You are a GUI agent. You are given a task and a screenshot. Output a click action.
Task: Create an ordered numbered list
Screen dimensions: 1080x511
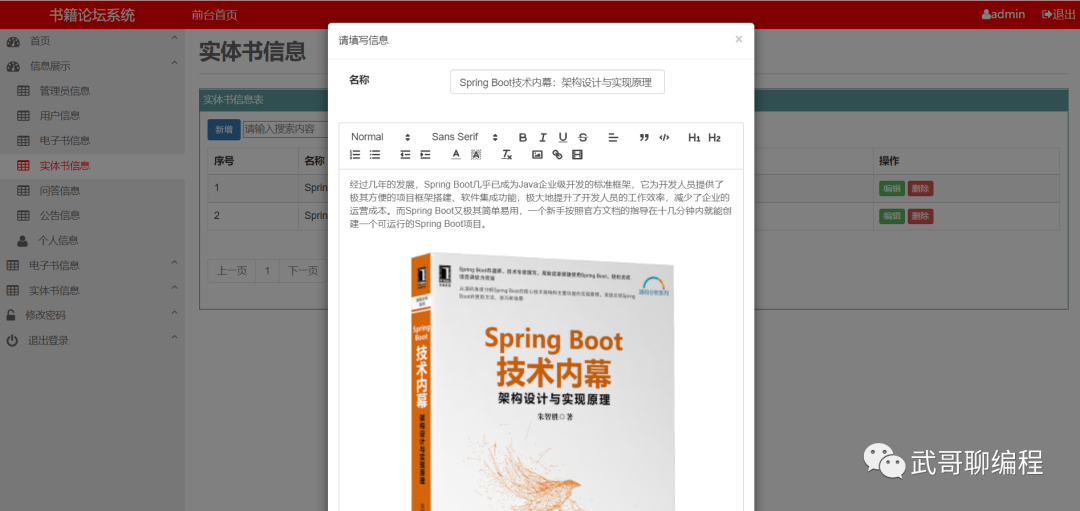355,154
